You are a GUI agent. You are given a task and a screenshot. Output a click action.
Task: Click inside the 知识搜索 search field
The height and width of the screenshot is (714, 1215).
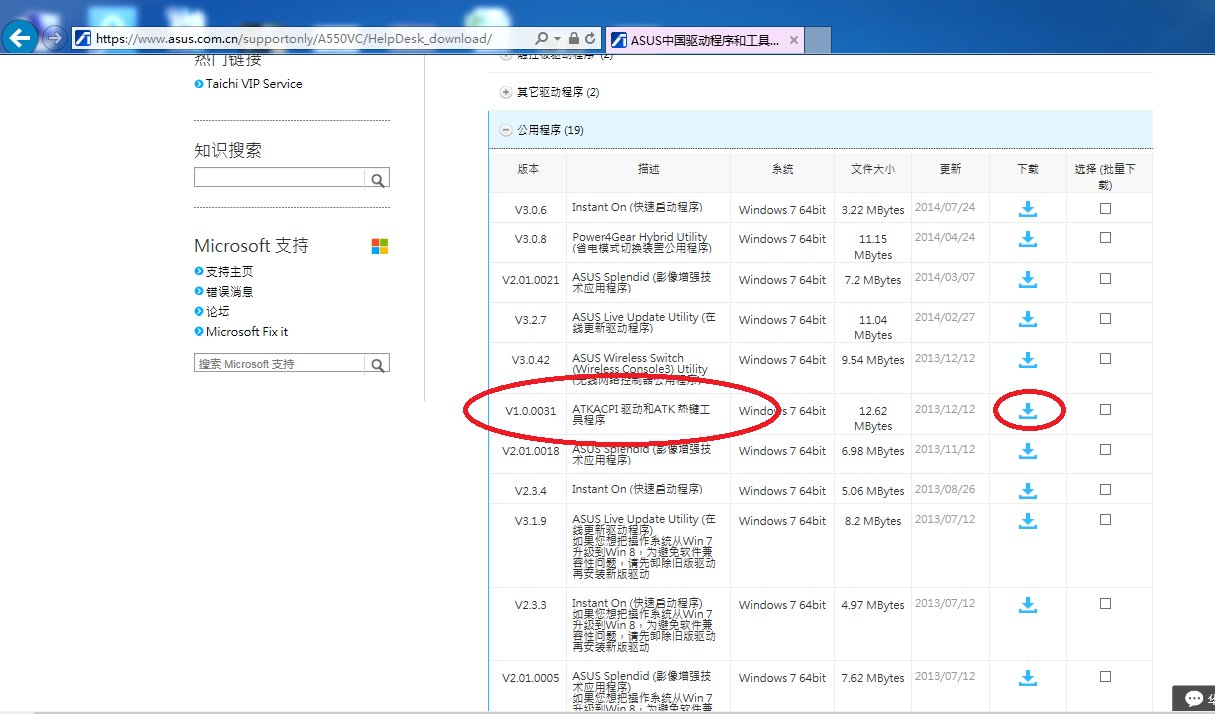280,177
